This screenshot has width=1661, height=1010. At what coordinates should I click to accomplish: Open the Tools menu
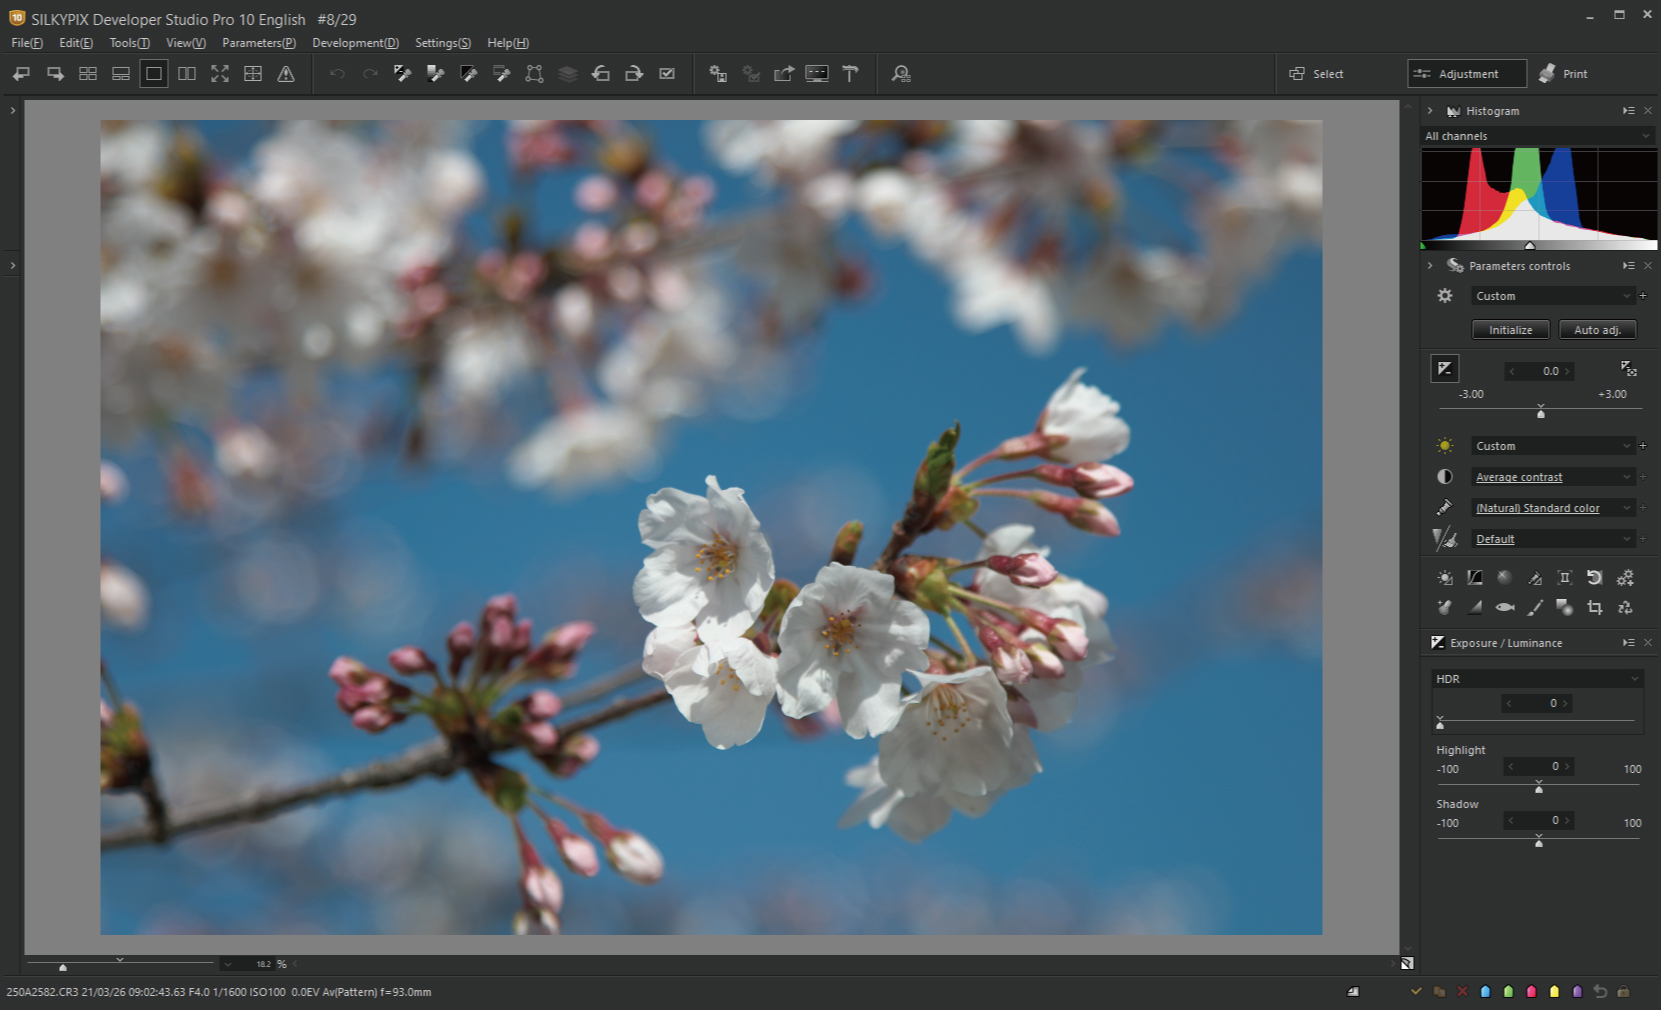(x=130, y=43)
